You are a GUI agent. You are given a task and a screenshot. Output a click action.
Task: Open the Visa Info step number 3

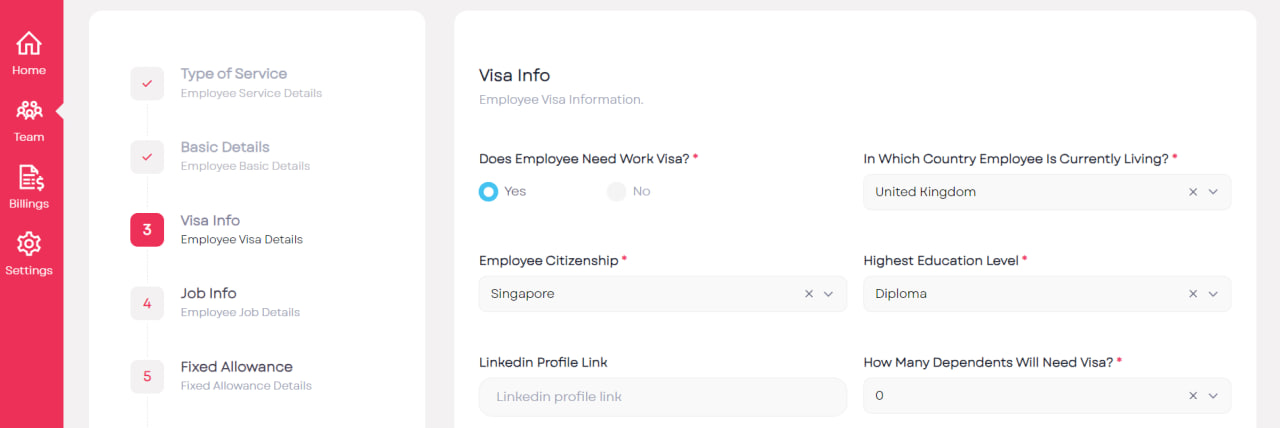[x=147, y=229]
